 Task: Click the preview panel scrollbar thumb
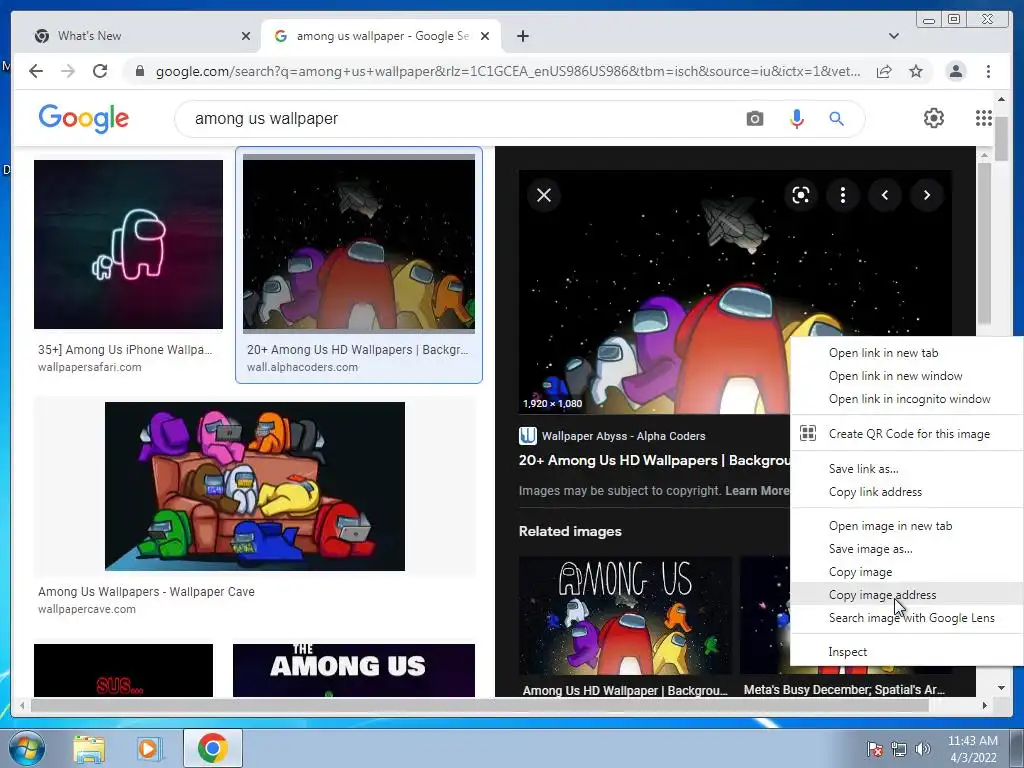[x=984, y=244]
